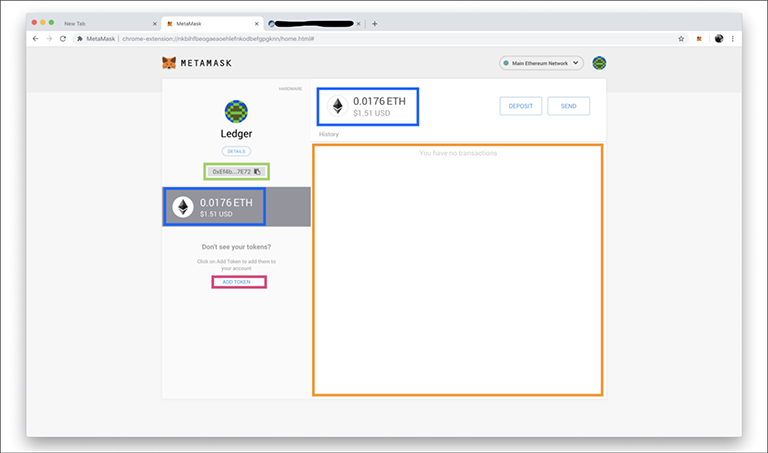
Task: Switch to the redacted third browser tab
Action: tap(314, 24)
